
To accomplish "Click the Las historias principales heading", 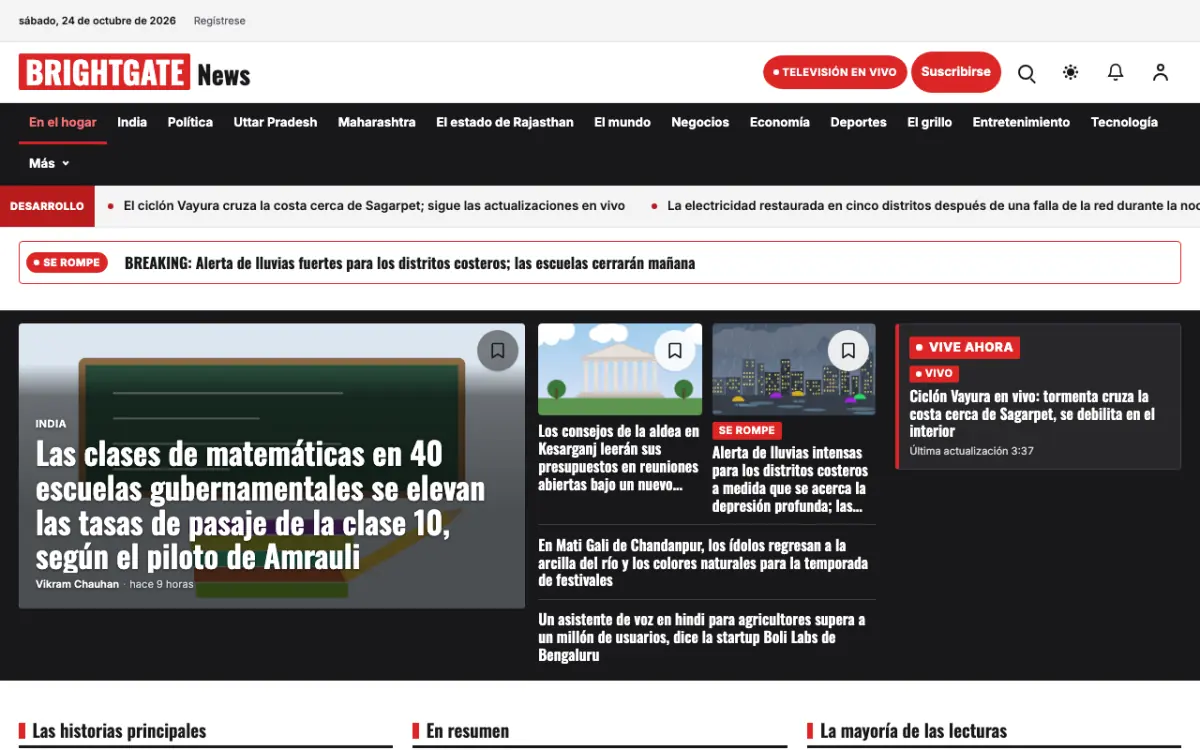I will tap(119, 731).
